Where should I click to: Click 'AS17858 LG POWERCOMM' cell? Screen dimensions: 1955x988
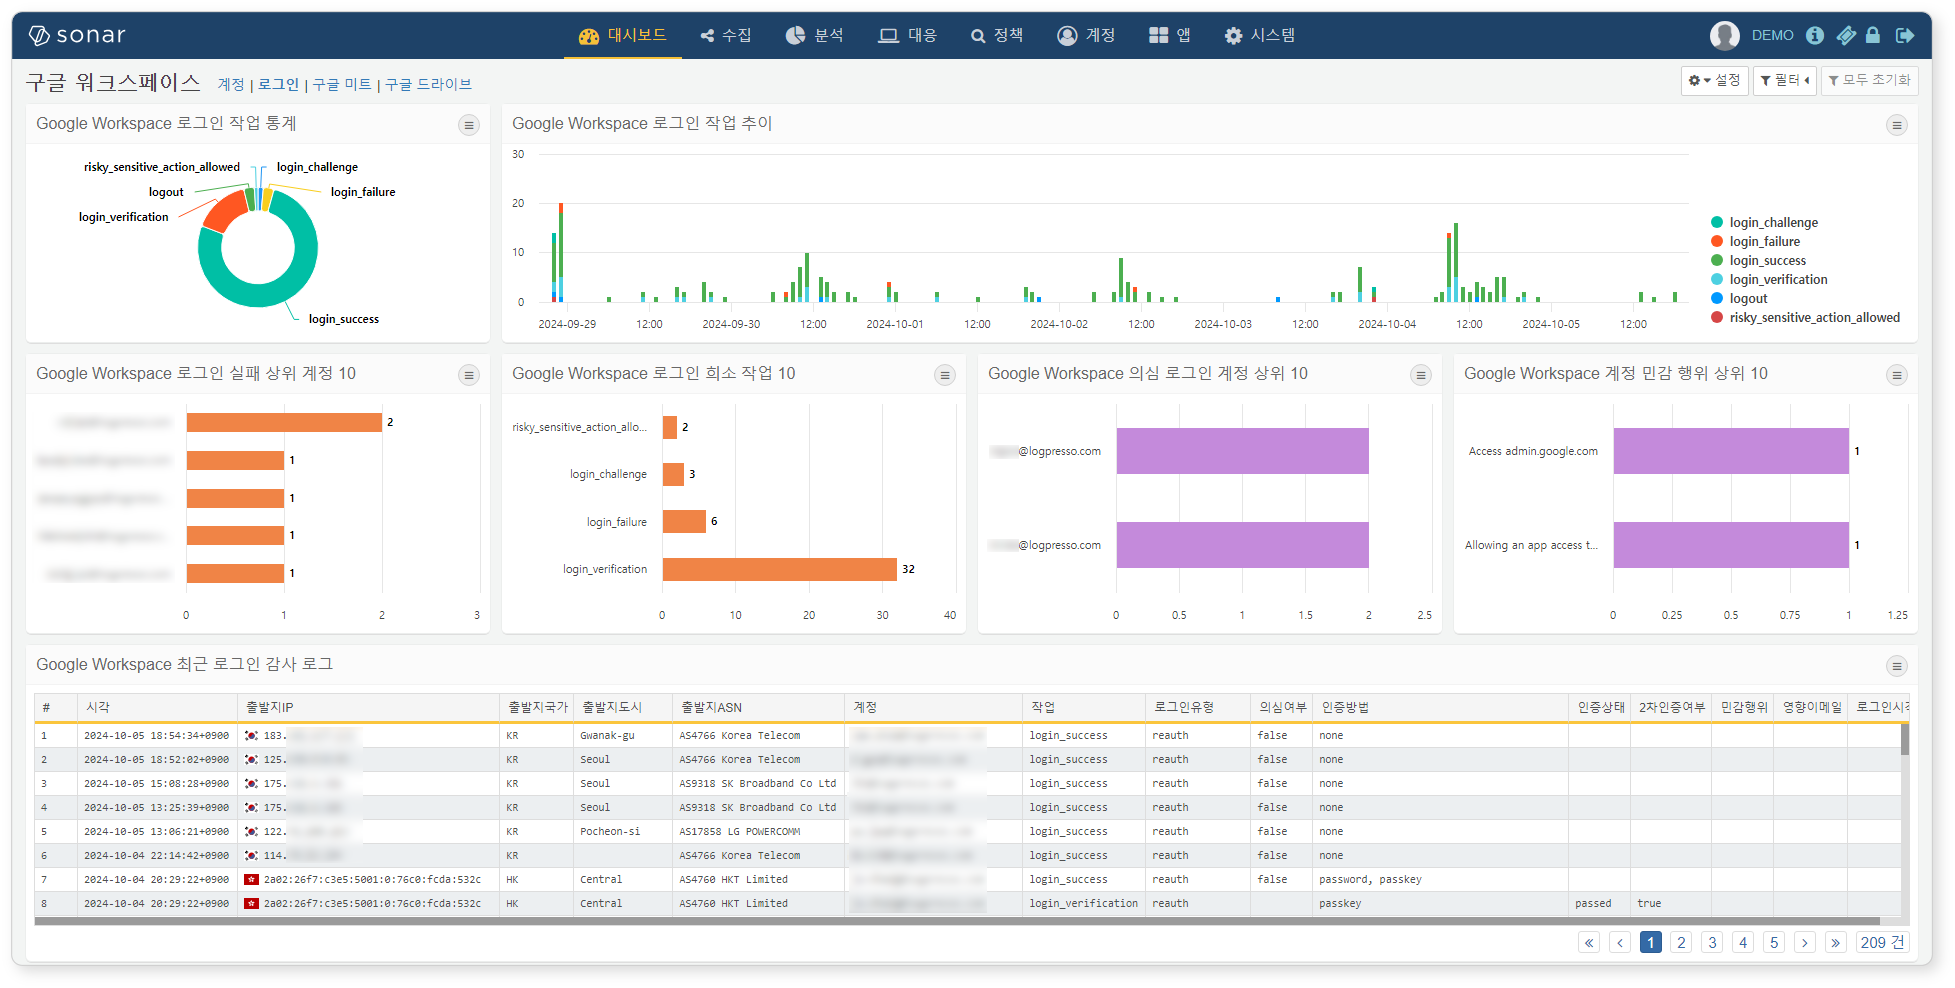tap(740, 831)
